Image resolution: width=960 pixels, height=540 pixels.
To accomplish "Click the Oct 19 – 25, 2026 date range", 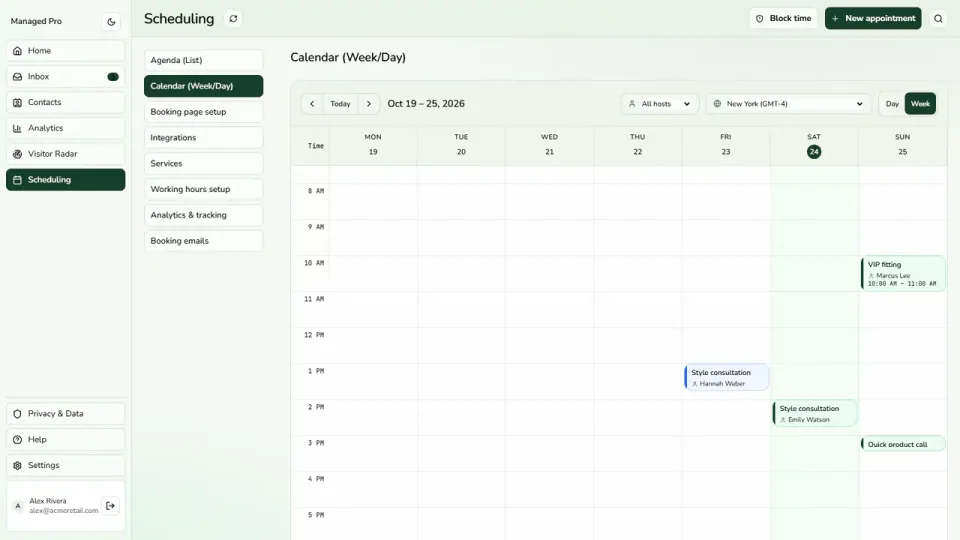I will pyautogui.click(x=426, y=103).
